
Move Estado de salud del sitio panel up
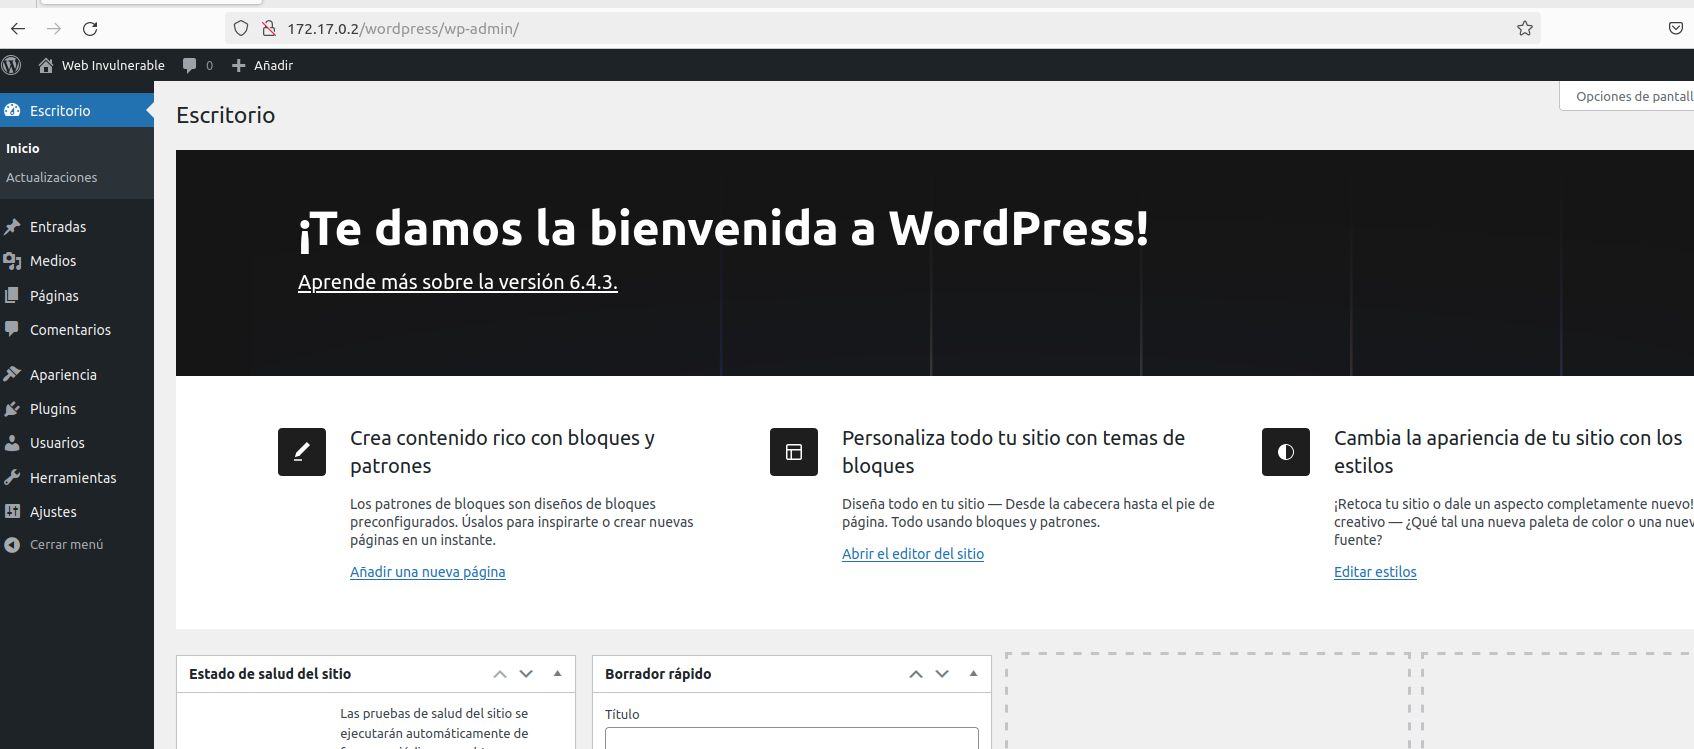[x=500, y=674]
